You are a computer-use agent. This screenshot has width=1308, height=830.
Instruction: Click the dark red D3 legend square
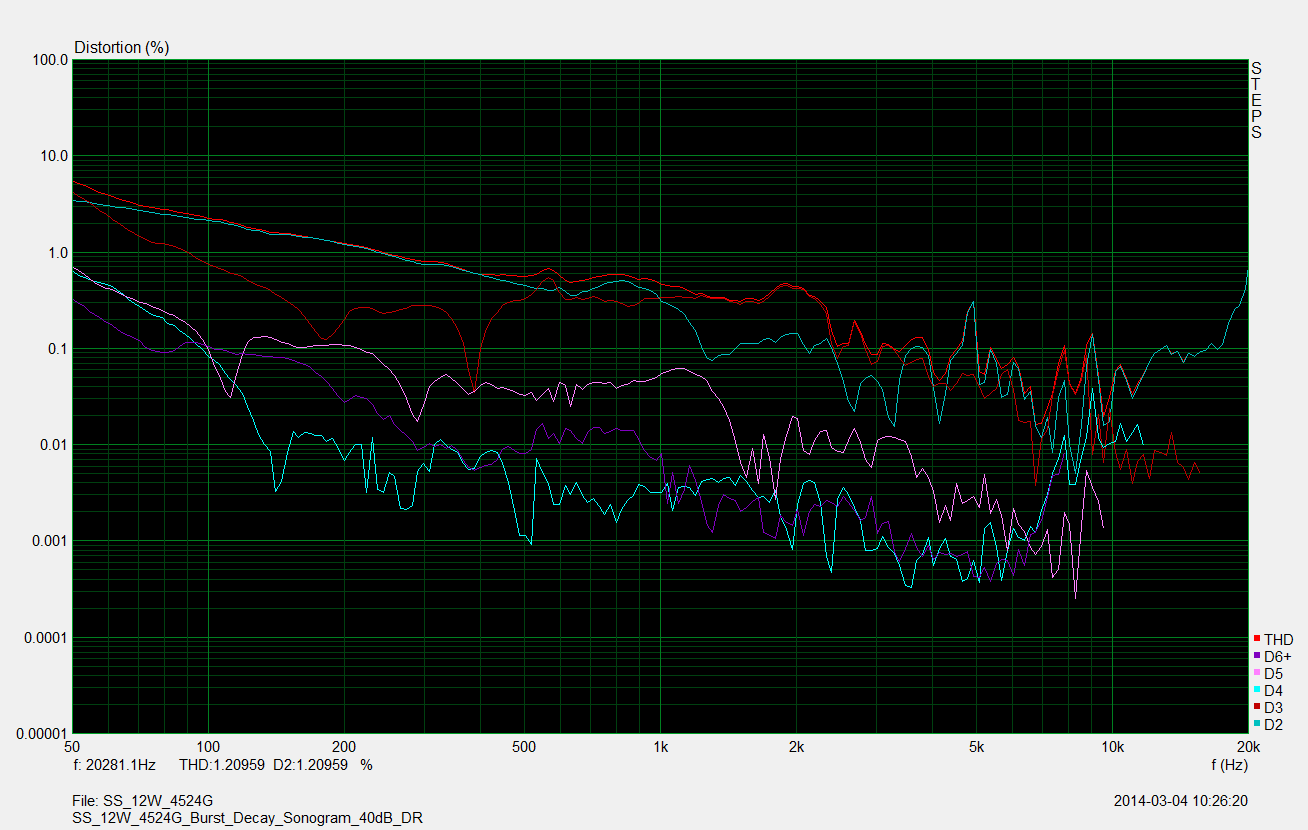(x=1256, y=707)
